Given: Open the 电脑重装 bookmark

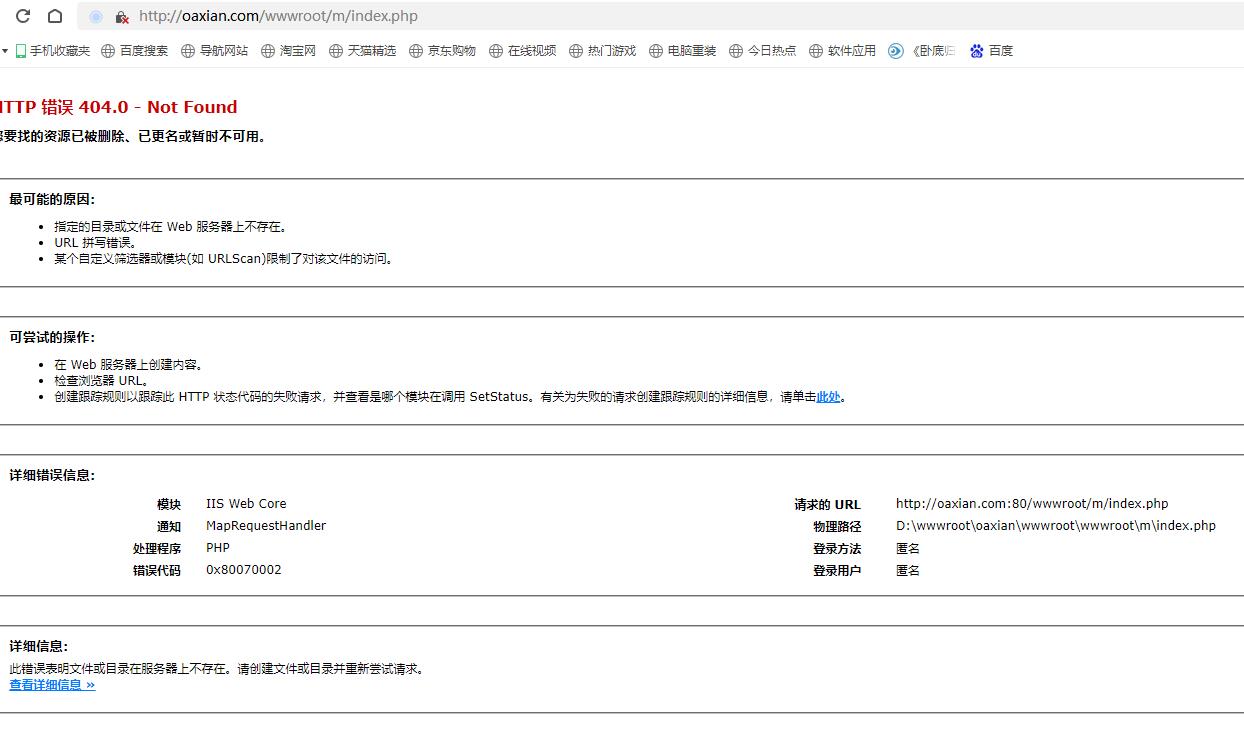Looking at the screenshot, I should (682, 51).
